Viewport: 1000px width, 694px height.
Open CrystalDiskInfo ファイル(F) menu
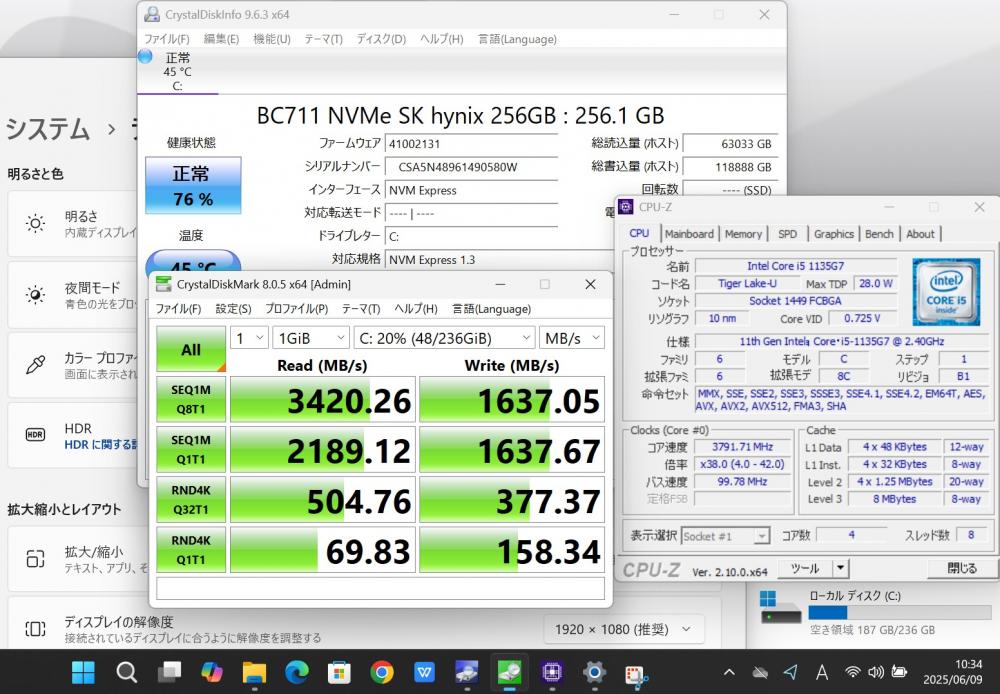point(166,39)
